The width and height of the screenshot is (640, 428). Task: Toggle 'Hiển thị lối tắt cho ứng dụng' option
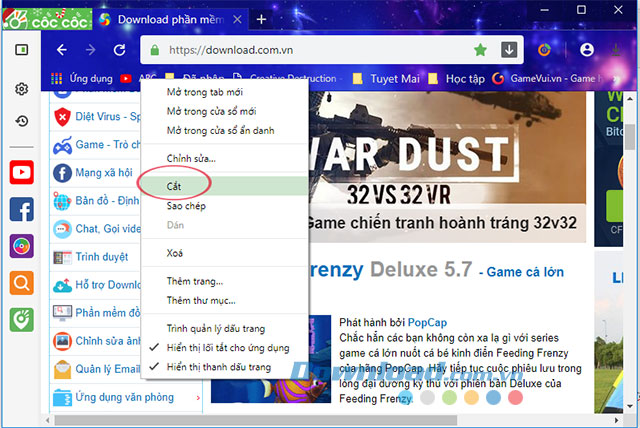(226, 348)
